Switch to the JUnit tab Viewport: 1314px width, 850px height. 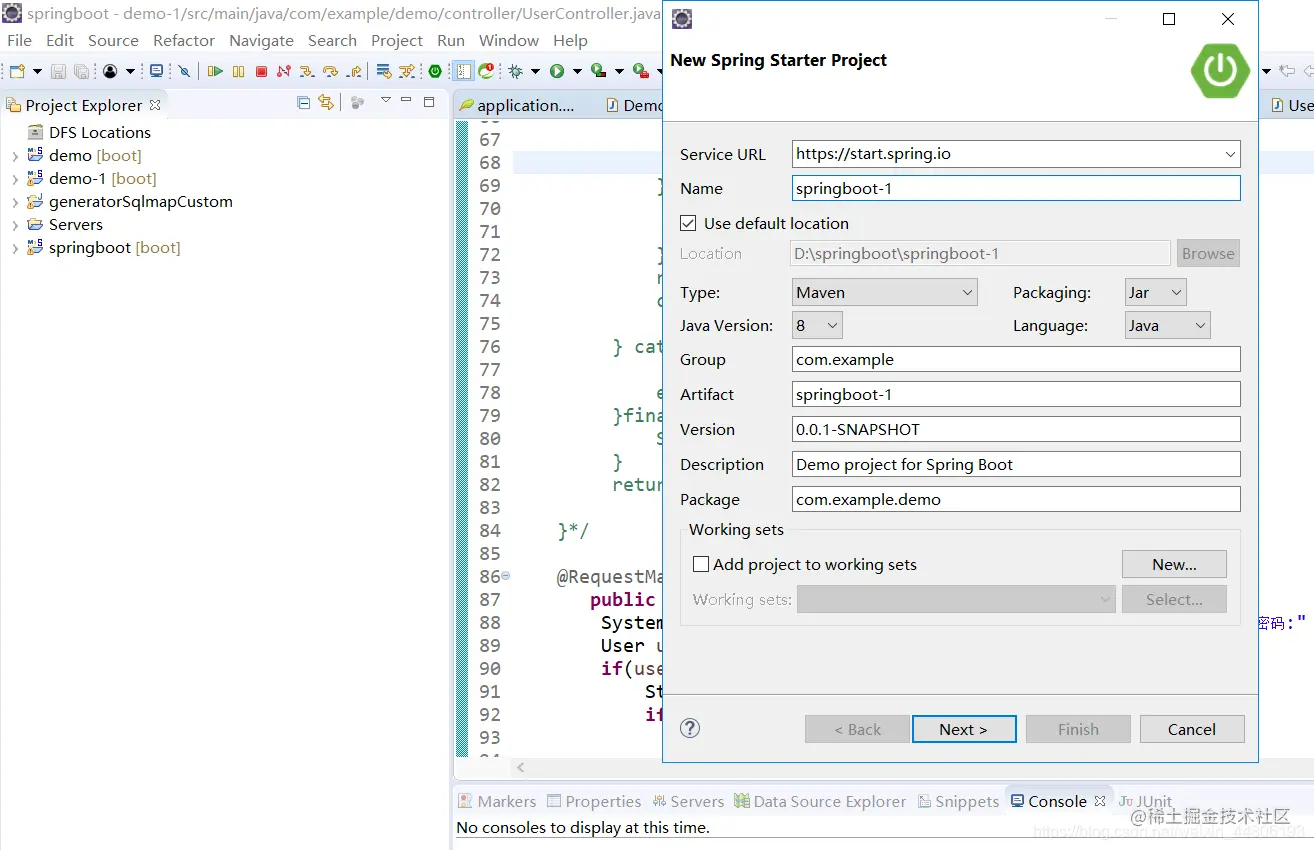[x=1145, y=801]
